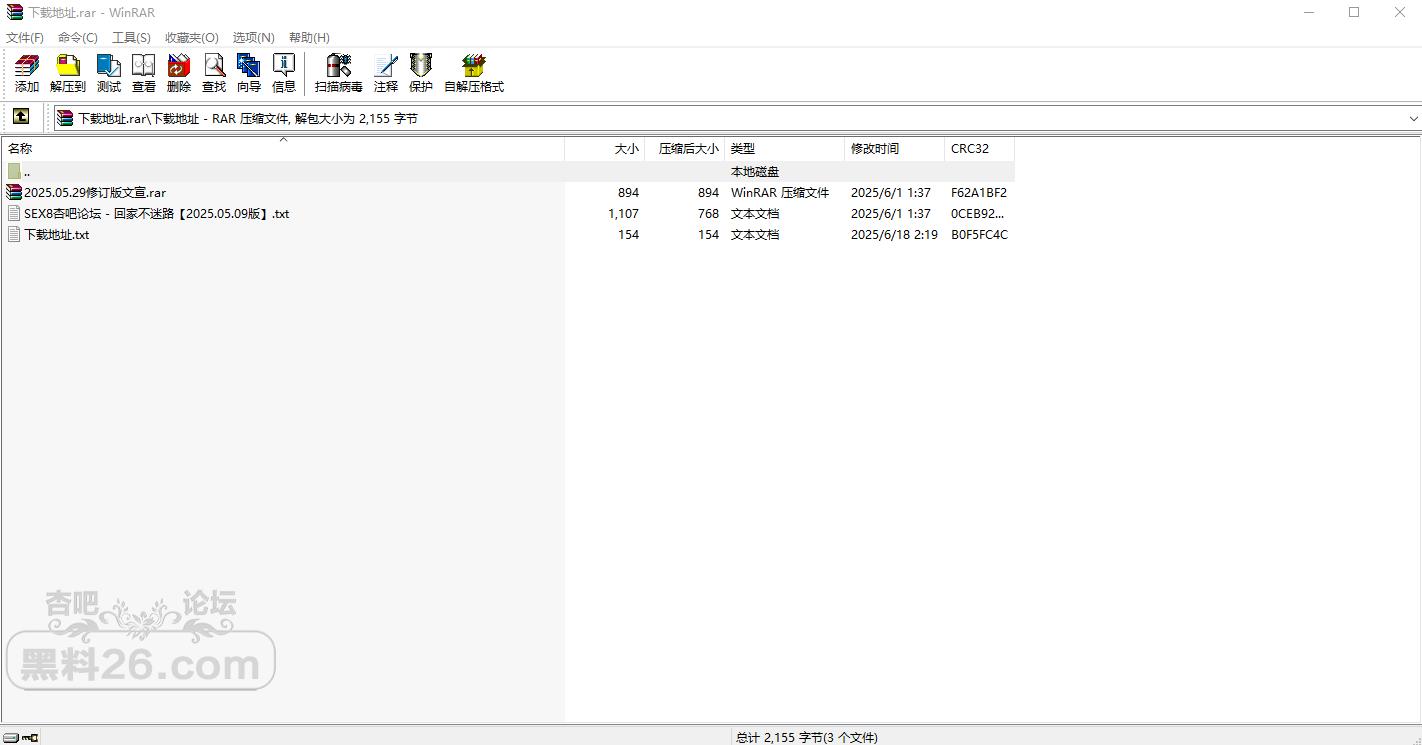
Task: Click the SEX8杏吧论坛 txt file icon
Action: pos(14,213)
